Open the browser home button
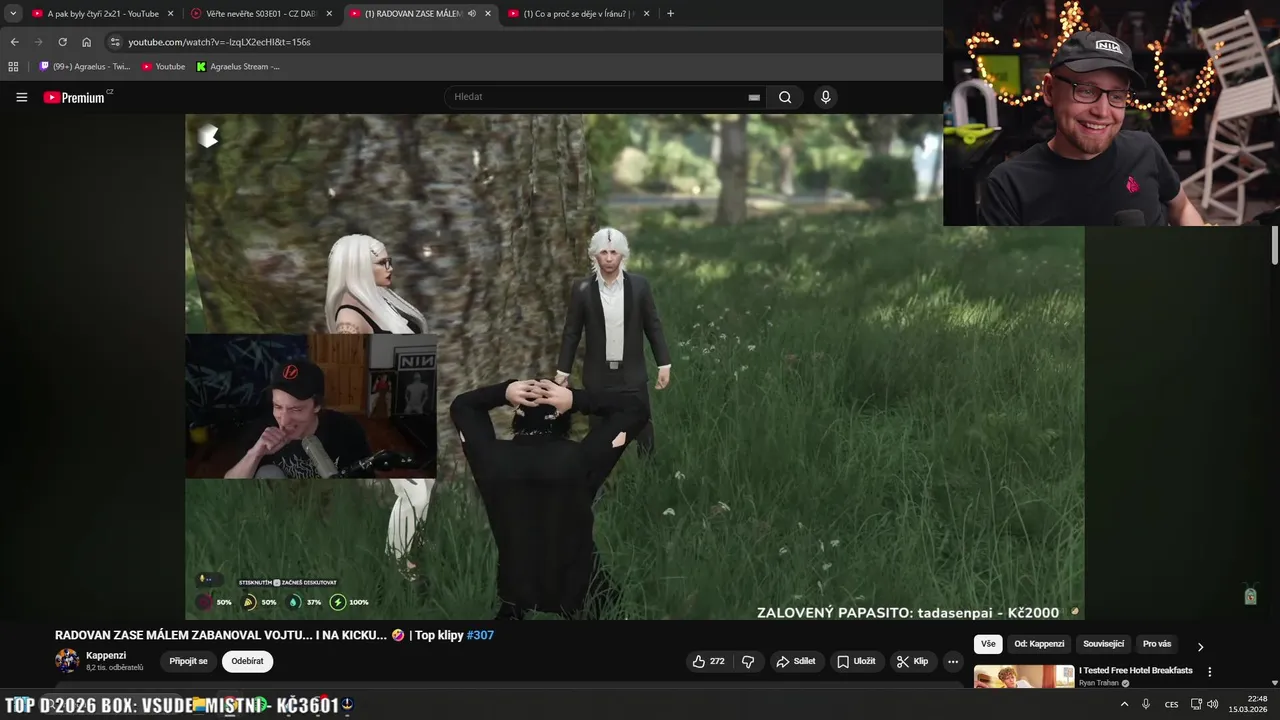 click(86, 42)
